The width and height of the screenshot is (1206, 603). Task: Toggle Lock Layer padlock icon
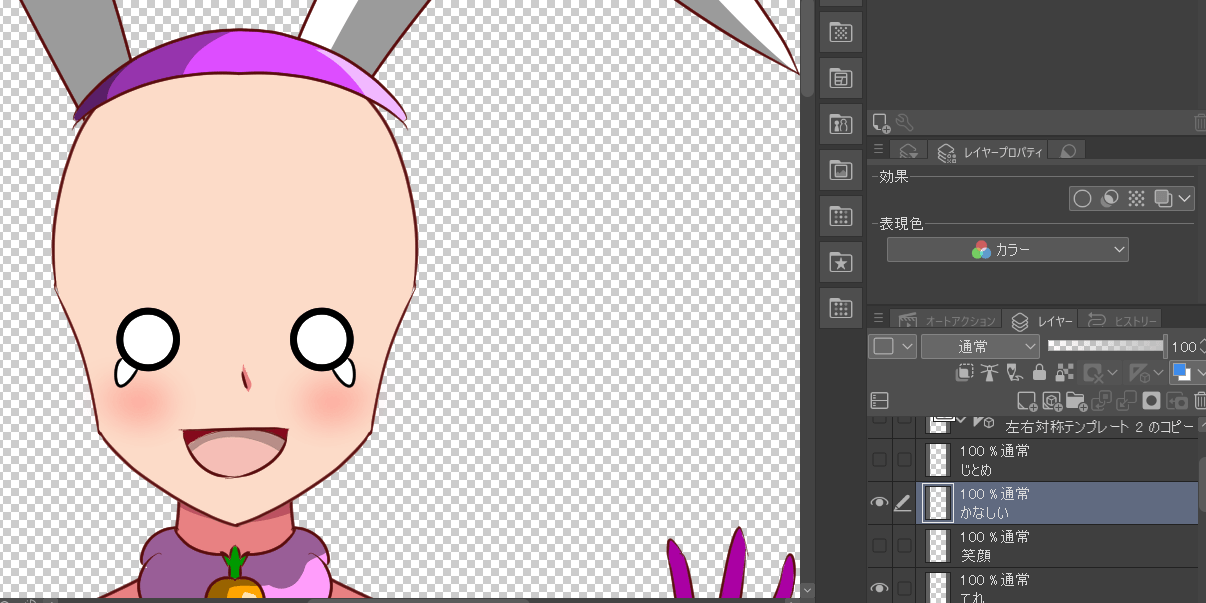tap(1039, 373)
